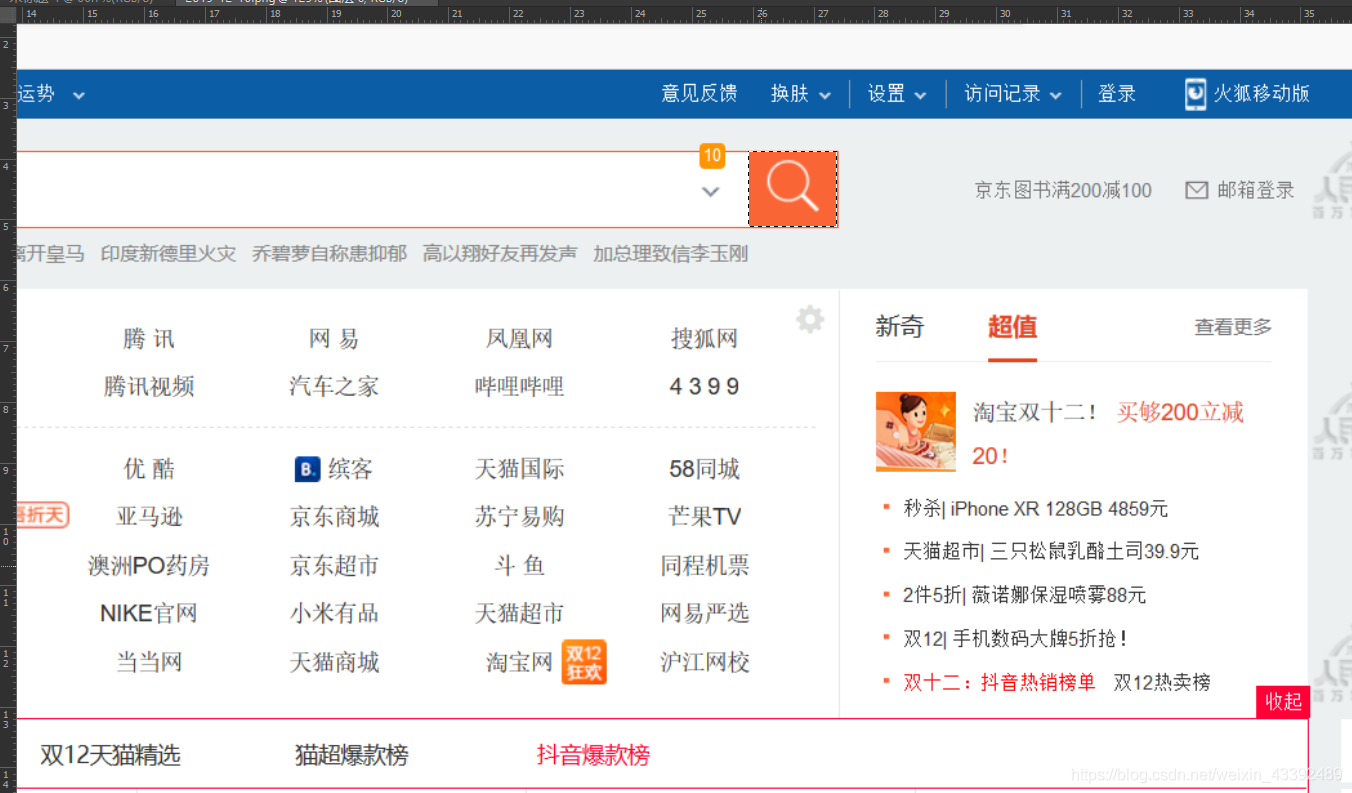Open hot search 加总理致信李玉刚
Image resolution: width=1352 pixels, height=793 pixels.
click(x=670, y=254)
